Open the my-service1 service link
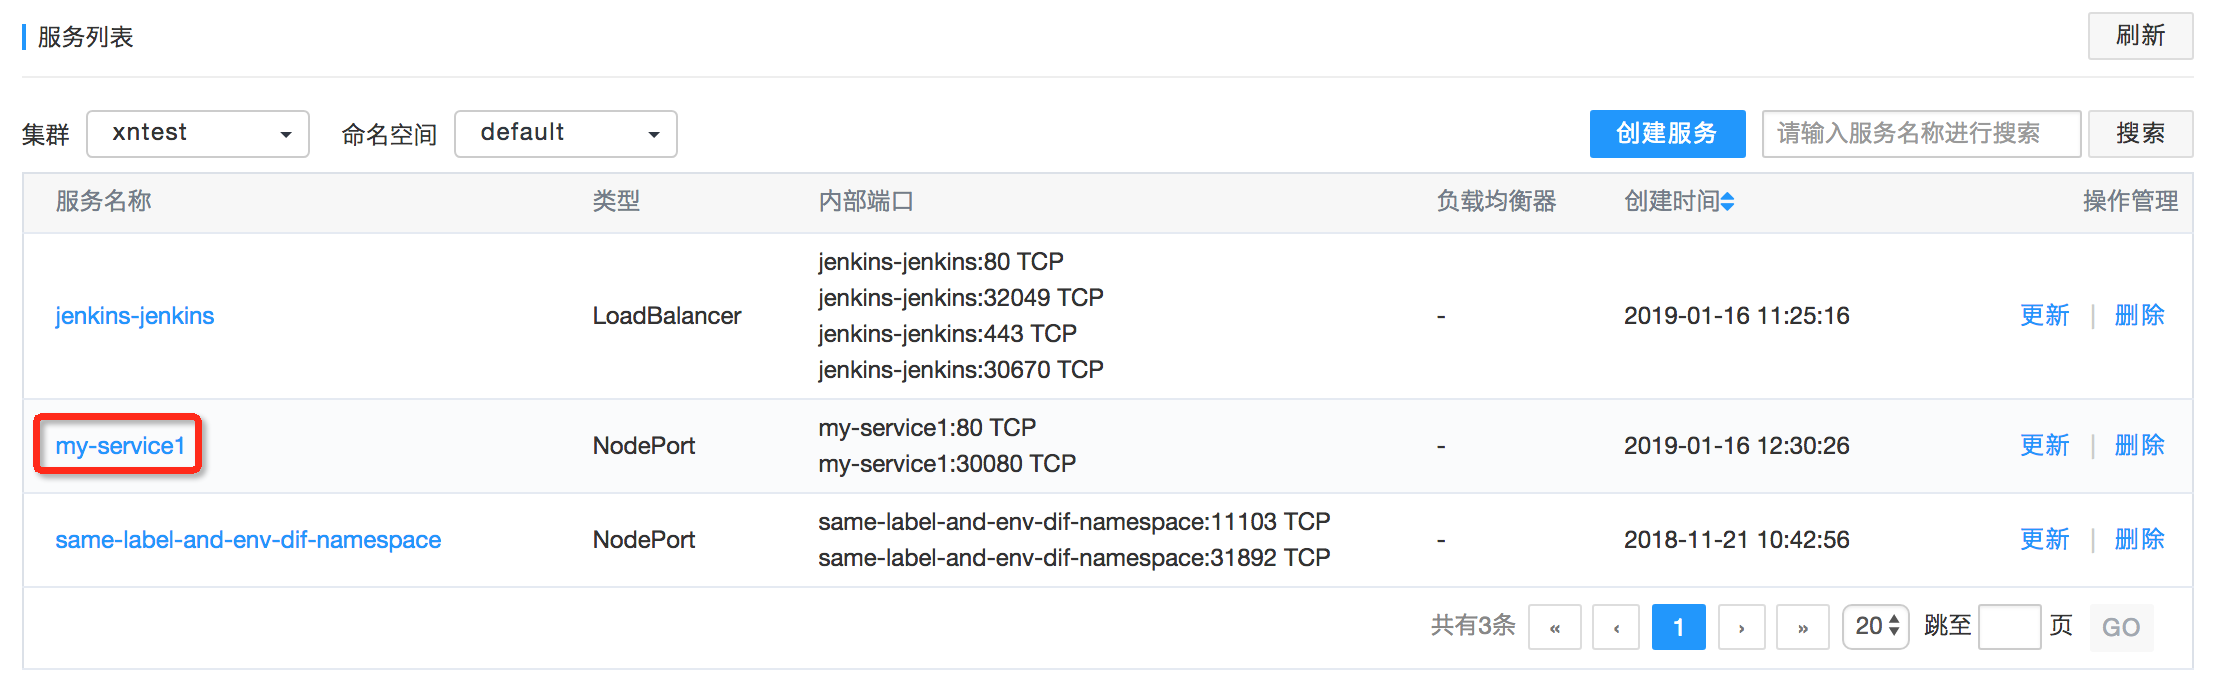Viewport: 2214px width, 692px height. pyautogui.click(x=120, y=446)
